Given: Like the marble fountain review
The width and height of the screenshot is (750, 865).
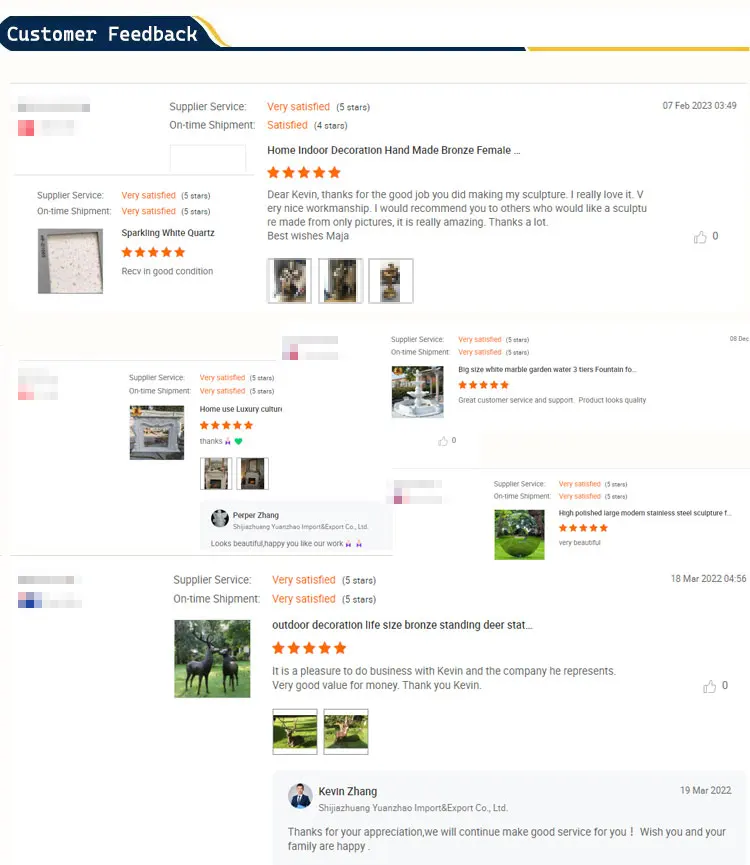Looking at the screenshot, I should [443, 441].
